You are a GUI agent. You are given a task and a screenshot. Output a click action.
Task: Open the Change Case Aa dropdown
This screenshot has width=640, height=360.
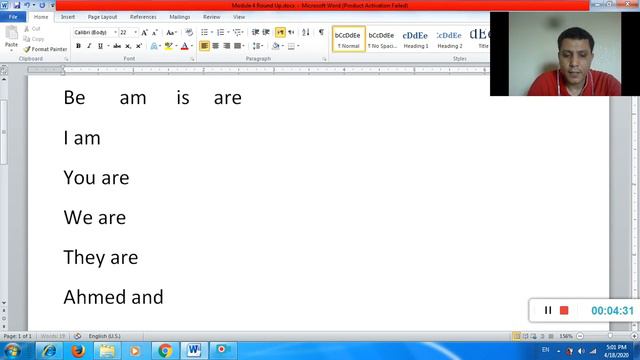click(171, 32)
